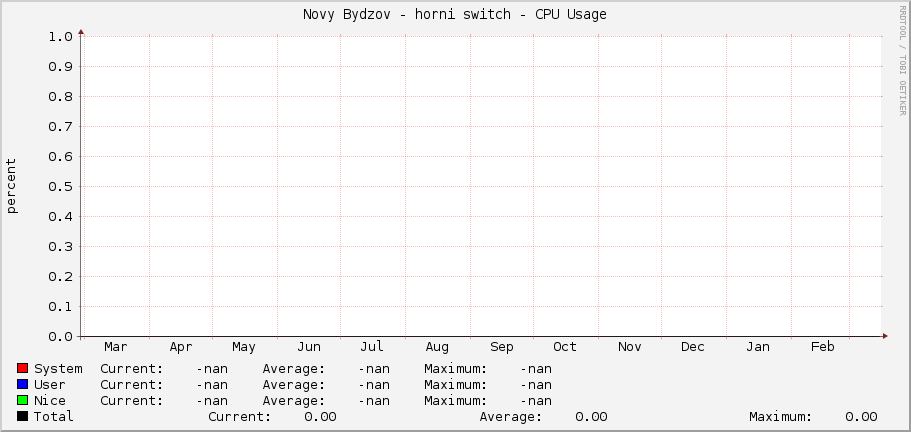
Task: Click the 0.8 value on y-axis
Action: tap(60, 97)
